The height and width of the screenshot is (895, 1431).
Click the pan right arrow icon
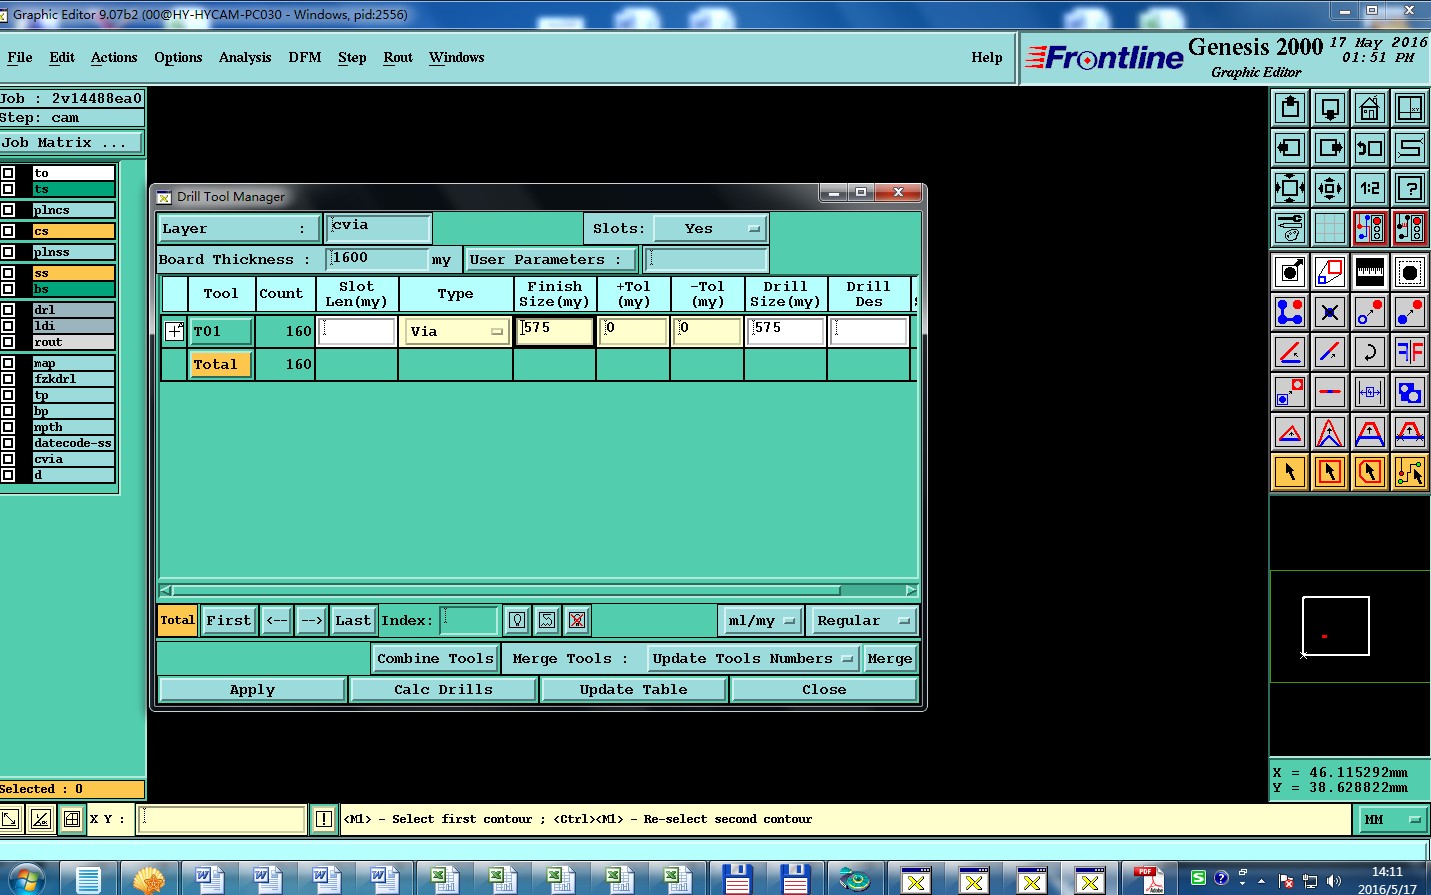1330,148
